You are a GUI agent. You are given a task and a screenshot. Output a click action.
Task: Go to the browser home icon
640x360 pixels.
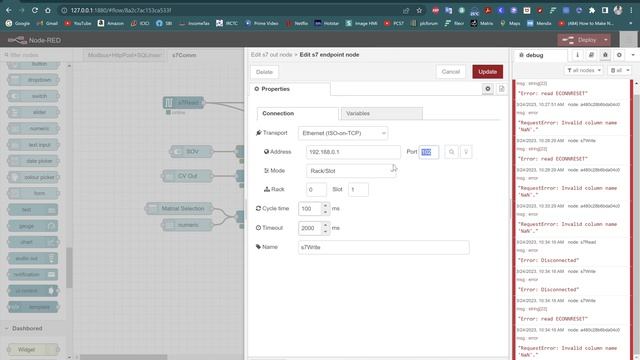click(48, 10)
